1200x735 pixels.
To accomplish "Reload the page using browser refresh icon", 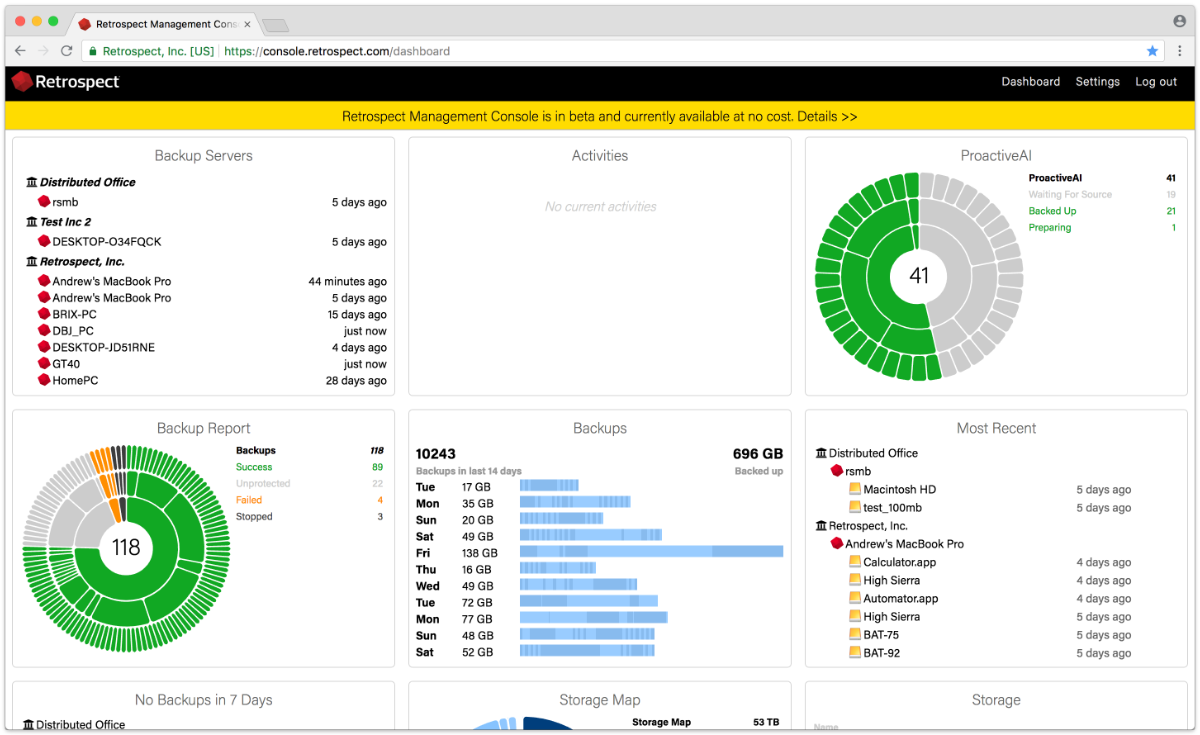I will 67,51.
